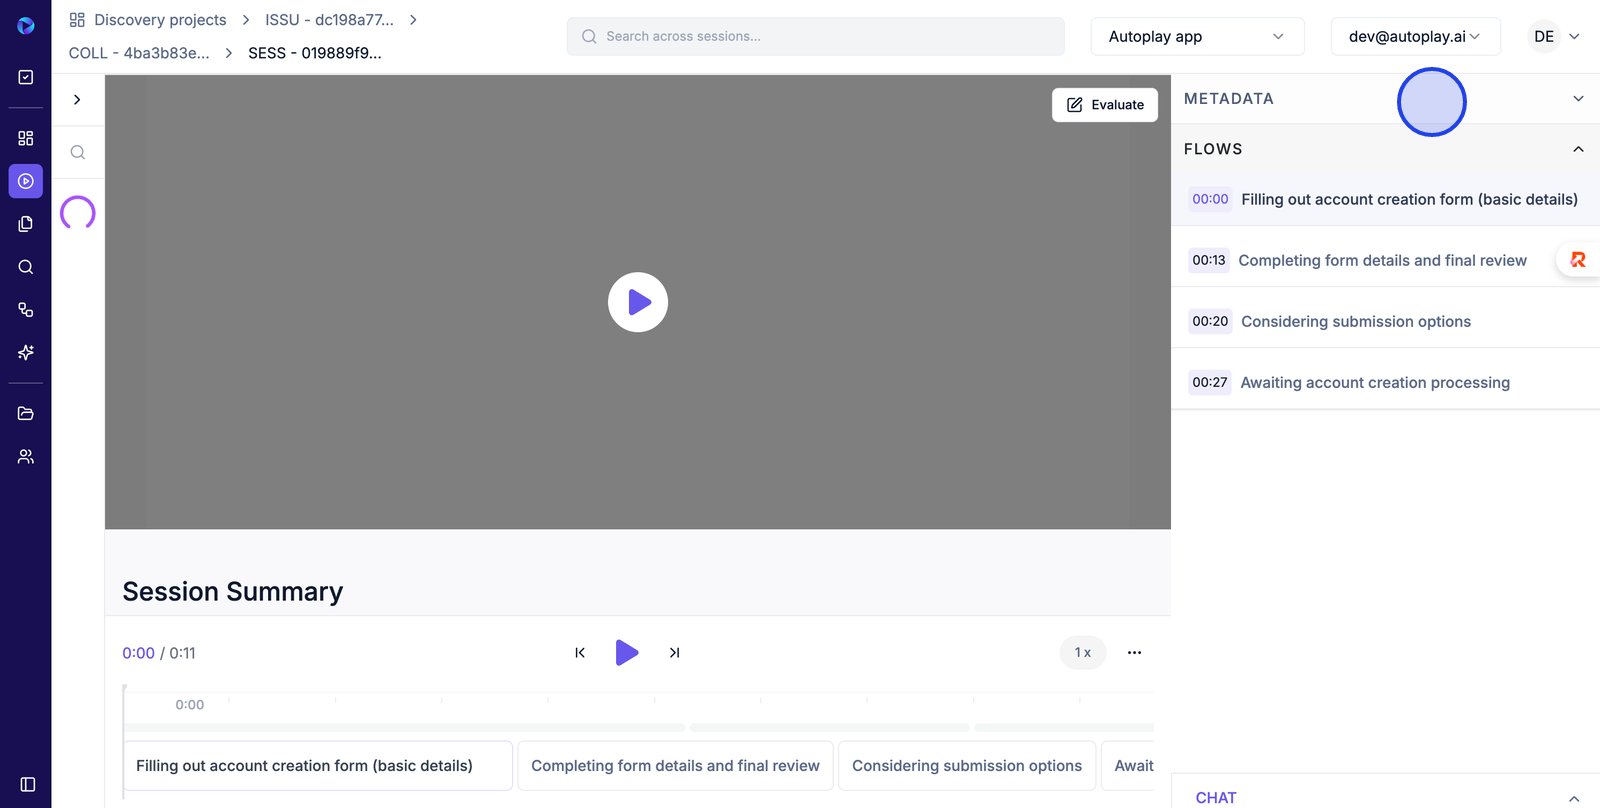Toggle the sidebar panel icon at bottom-left
Image resolution: width=1600 pixels, height=808 pixels.
[x=27, y=784]
